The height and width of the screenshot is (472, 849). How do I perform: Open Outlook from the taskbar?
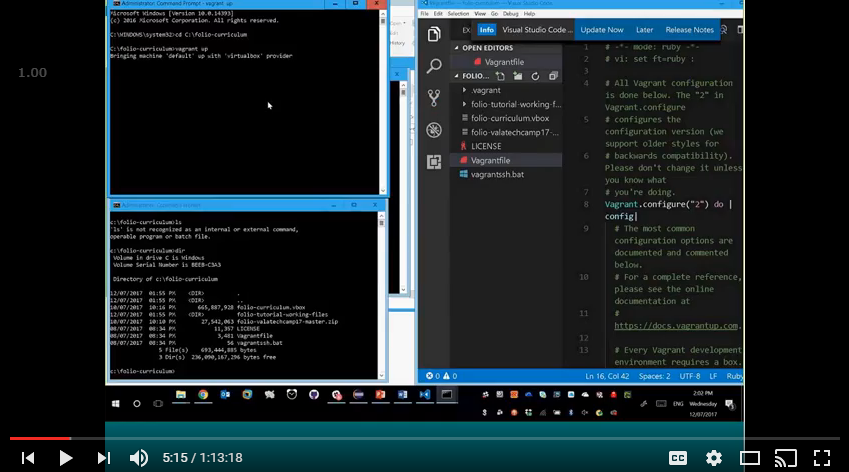click(225, 395)
